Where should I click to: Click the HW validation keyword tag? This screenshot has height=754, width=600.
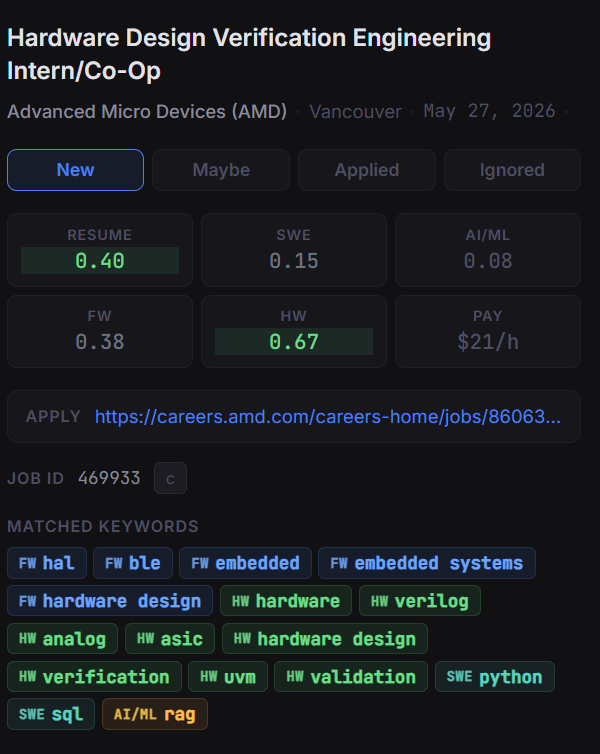(x=351, y=677)
